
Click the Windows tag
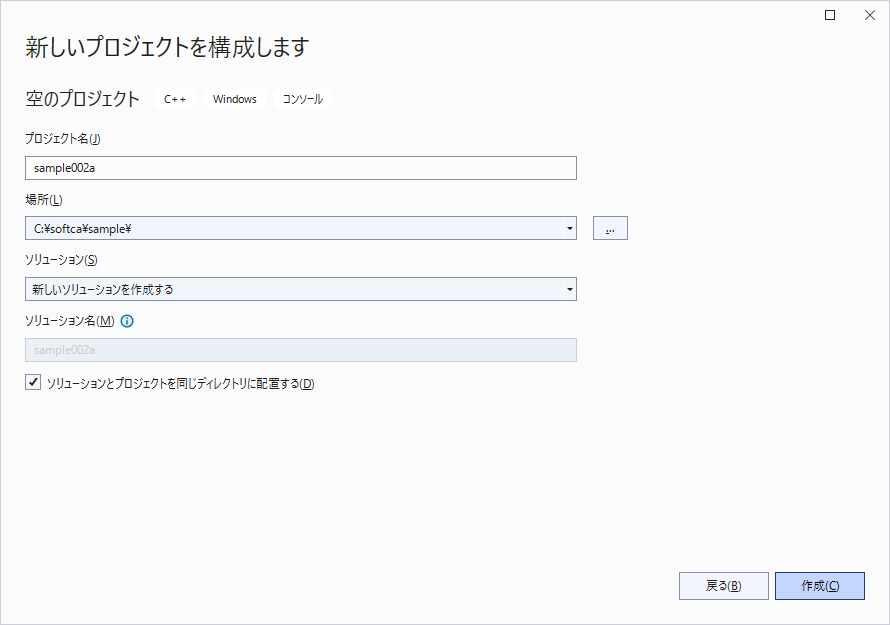[235, 99]
